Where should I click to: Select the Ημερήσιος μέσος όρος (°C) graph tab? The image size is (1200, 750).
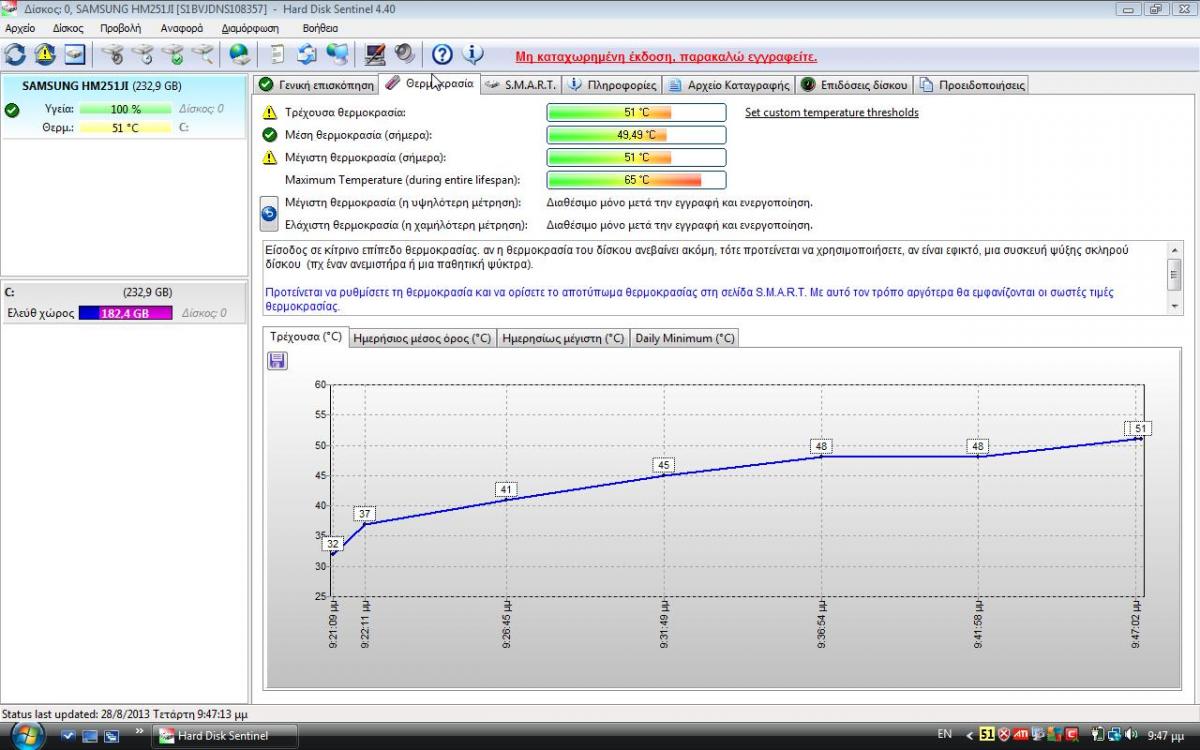click(423, 338)
